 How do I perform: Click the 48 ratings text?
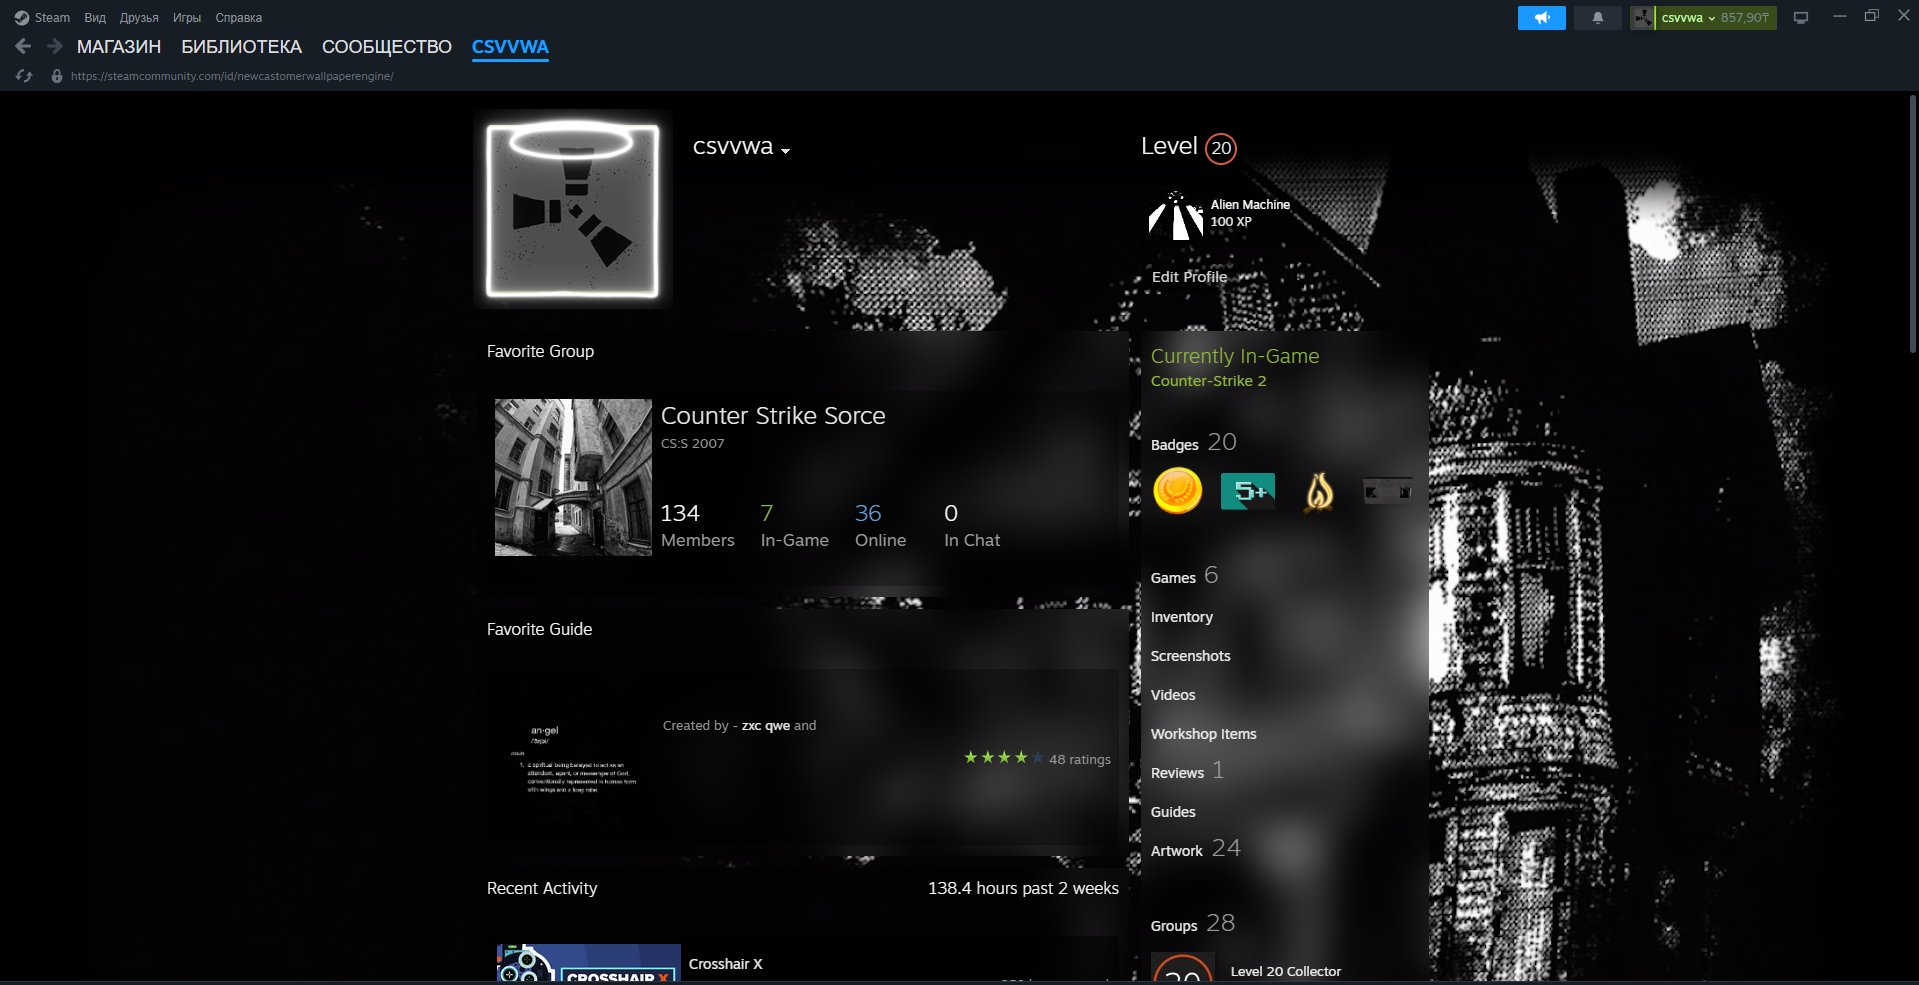point(1080,760)
